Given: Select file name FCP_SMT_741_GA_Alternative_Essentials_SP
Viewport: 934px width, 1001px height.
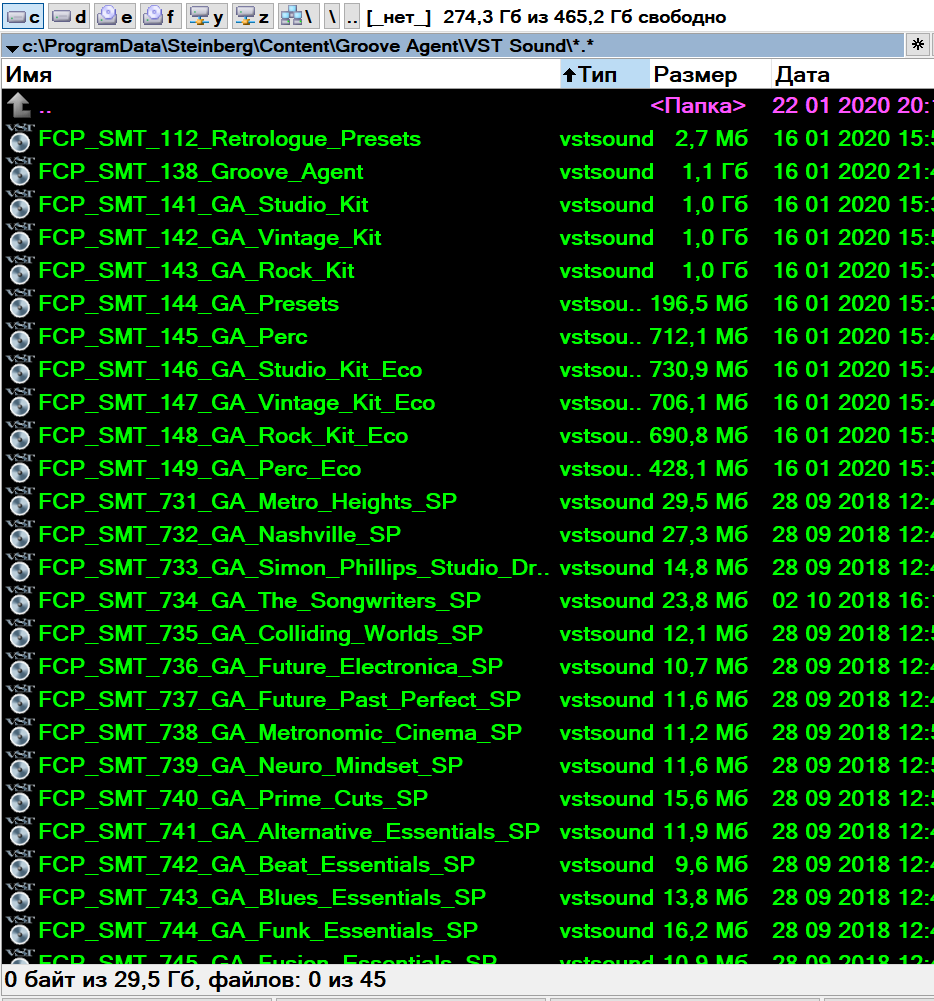Looking at the screenshot, I should pos(289,832).
